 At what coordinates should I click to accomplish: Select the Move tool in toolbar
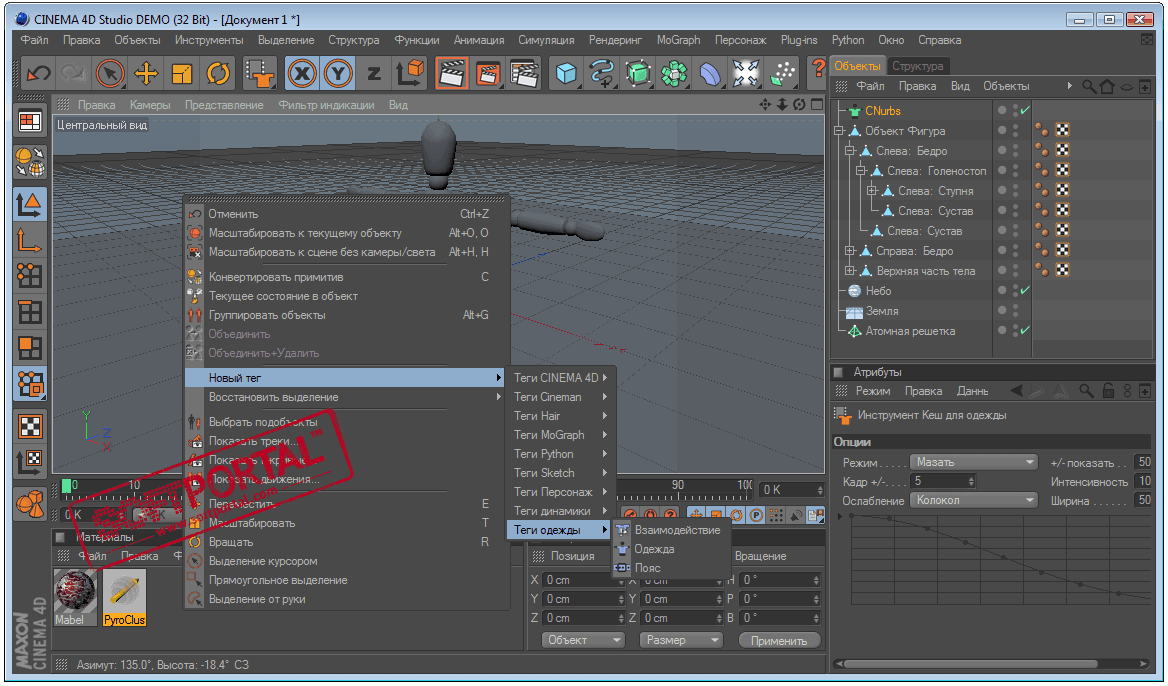[x=146, y=73]
